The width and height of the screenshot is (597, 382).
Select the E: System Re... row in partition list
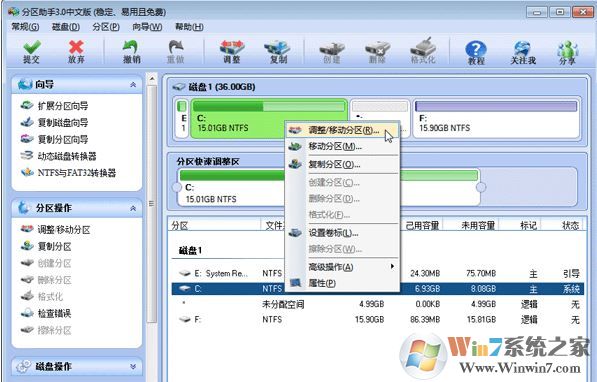click(x=377, y=273)
